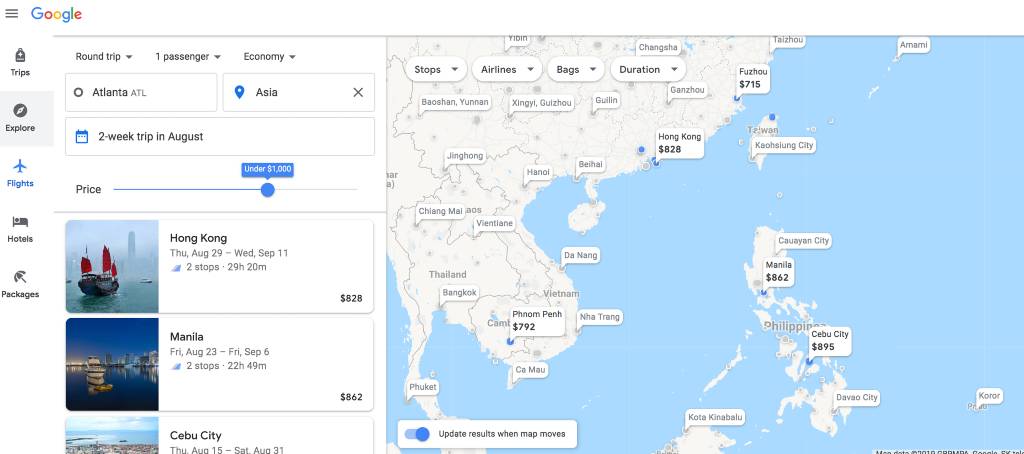1024x454 pixels.
Task: Click the Atlanta ATL origin field
Action: tap(141, 93)
